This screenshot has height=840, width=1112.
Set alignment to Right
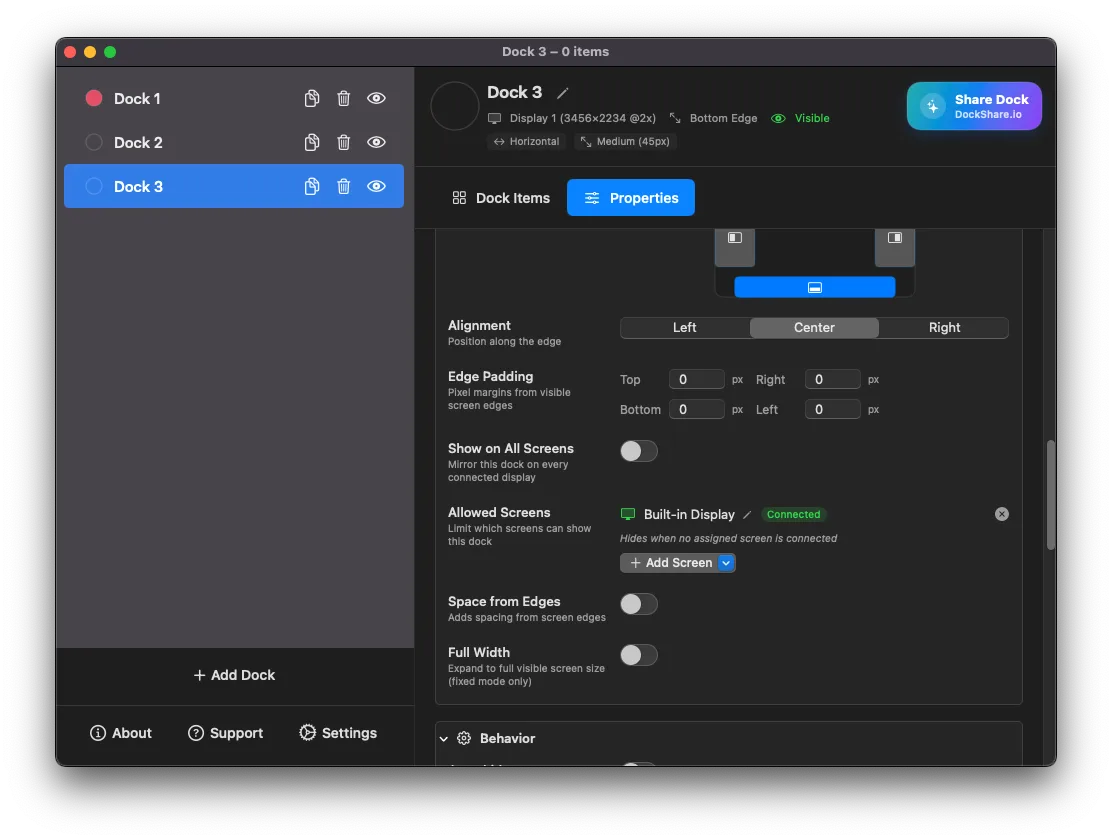(944, 328)
